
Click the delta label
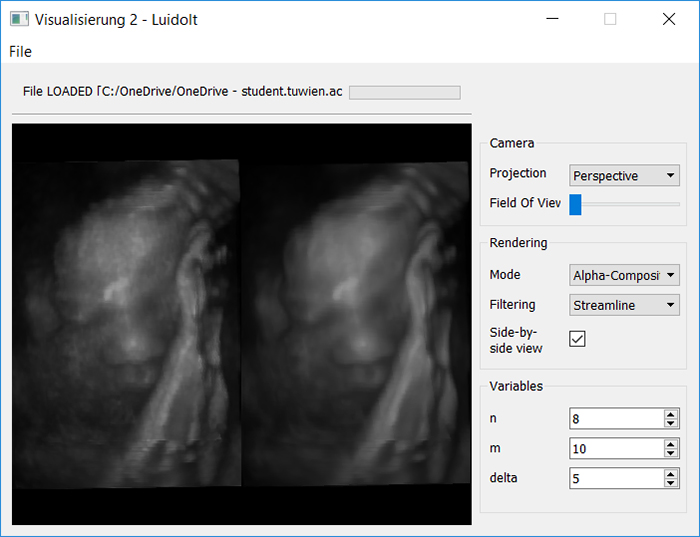[504, 478]
